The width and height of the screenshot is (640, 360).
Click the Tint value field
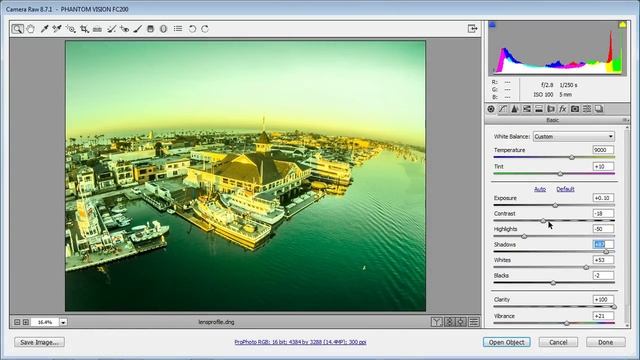(x=603, y=167)
